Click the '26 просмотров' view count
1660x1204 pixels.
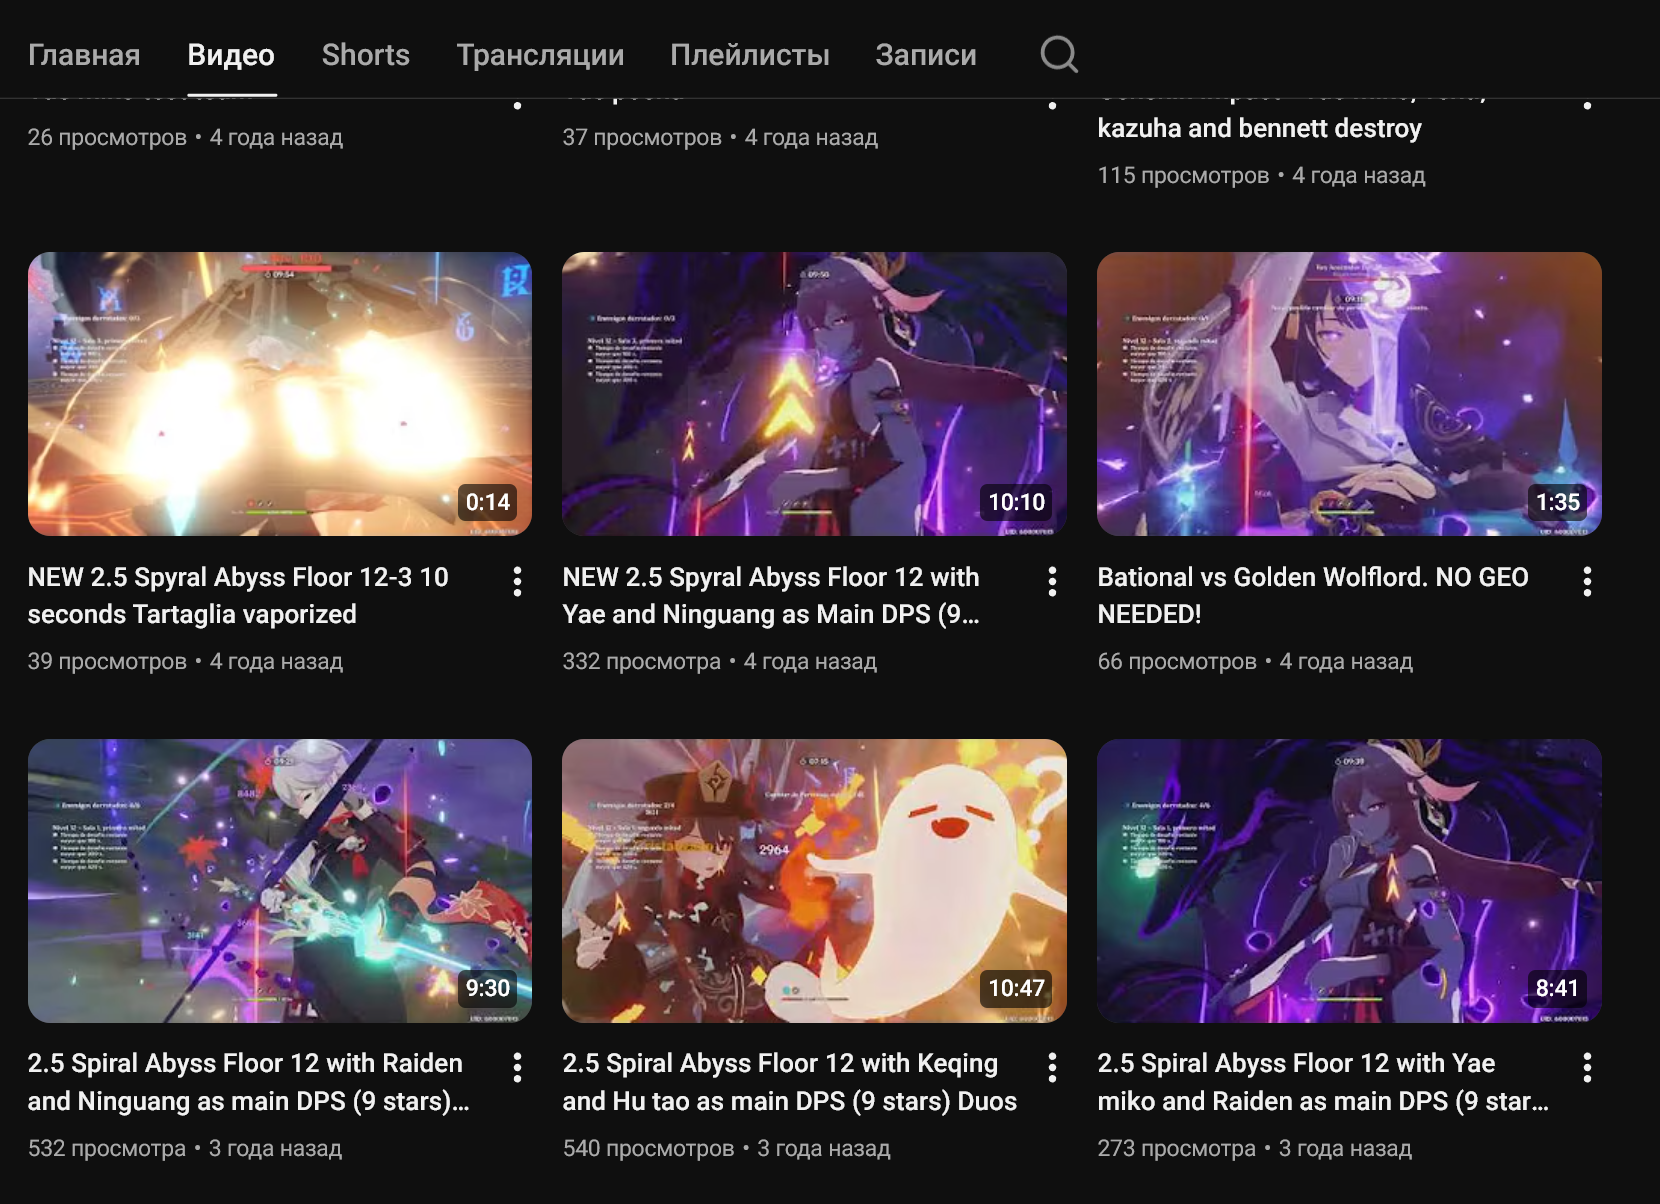point(107,137)
